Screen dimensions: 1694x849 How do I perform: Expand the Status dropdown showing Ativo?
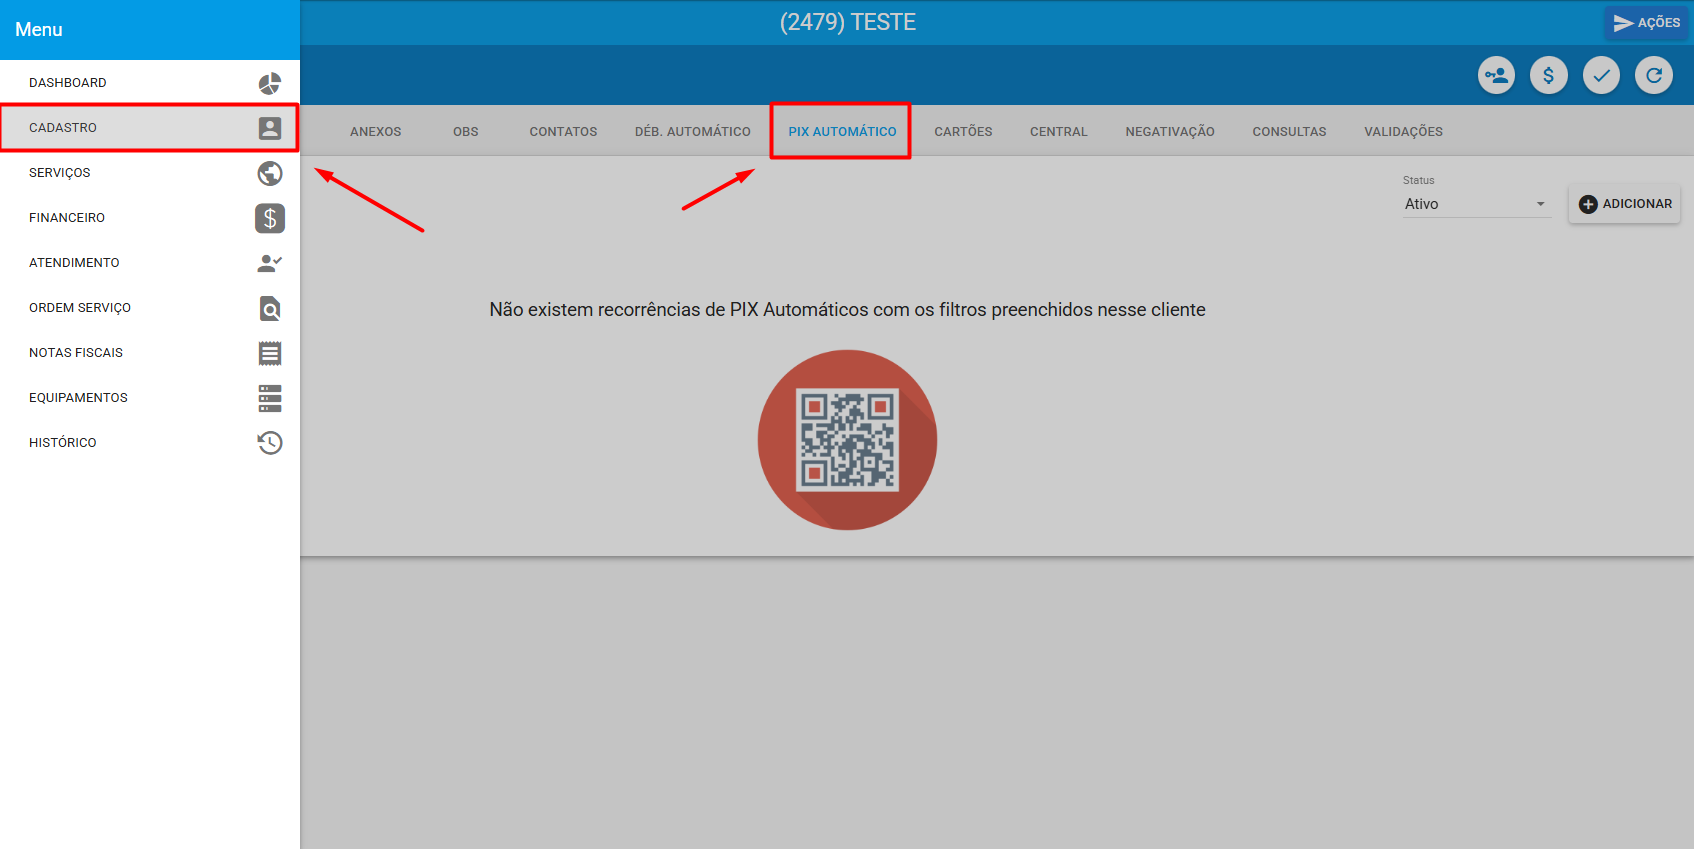[x=1476, y=204]
